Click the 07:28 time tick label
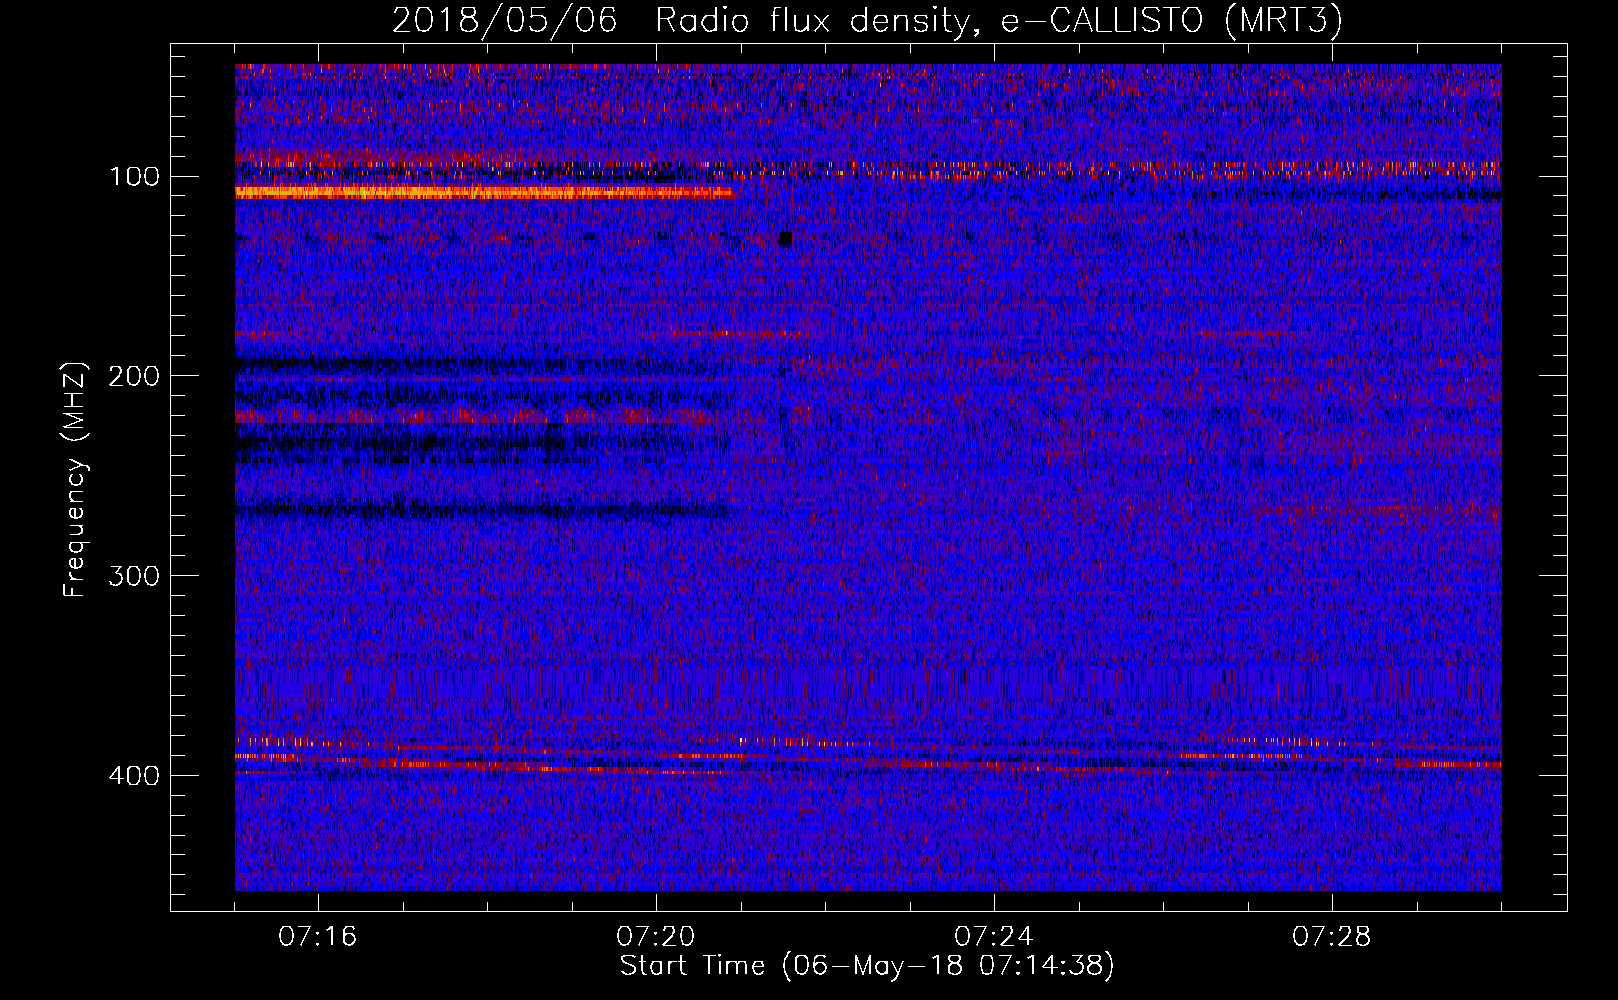1618x1000 pixels. coord(1331,937)
